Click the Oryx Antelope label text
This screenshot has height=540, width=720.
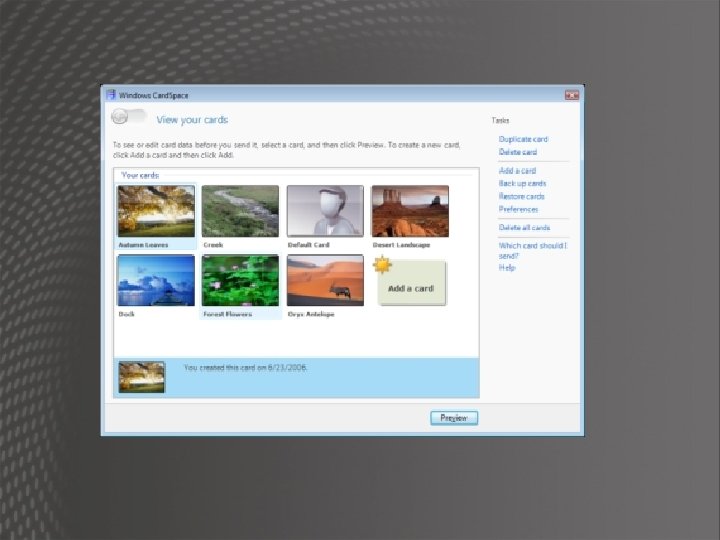tap(311, 315)
